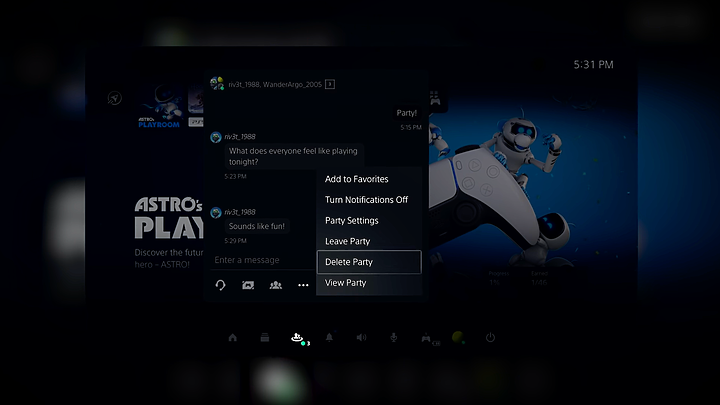This screenshot has height=405, width=720.
Task: Toggle the Mic icon in control center
Action: [x=394, y=338]
